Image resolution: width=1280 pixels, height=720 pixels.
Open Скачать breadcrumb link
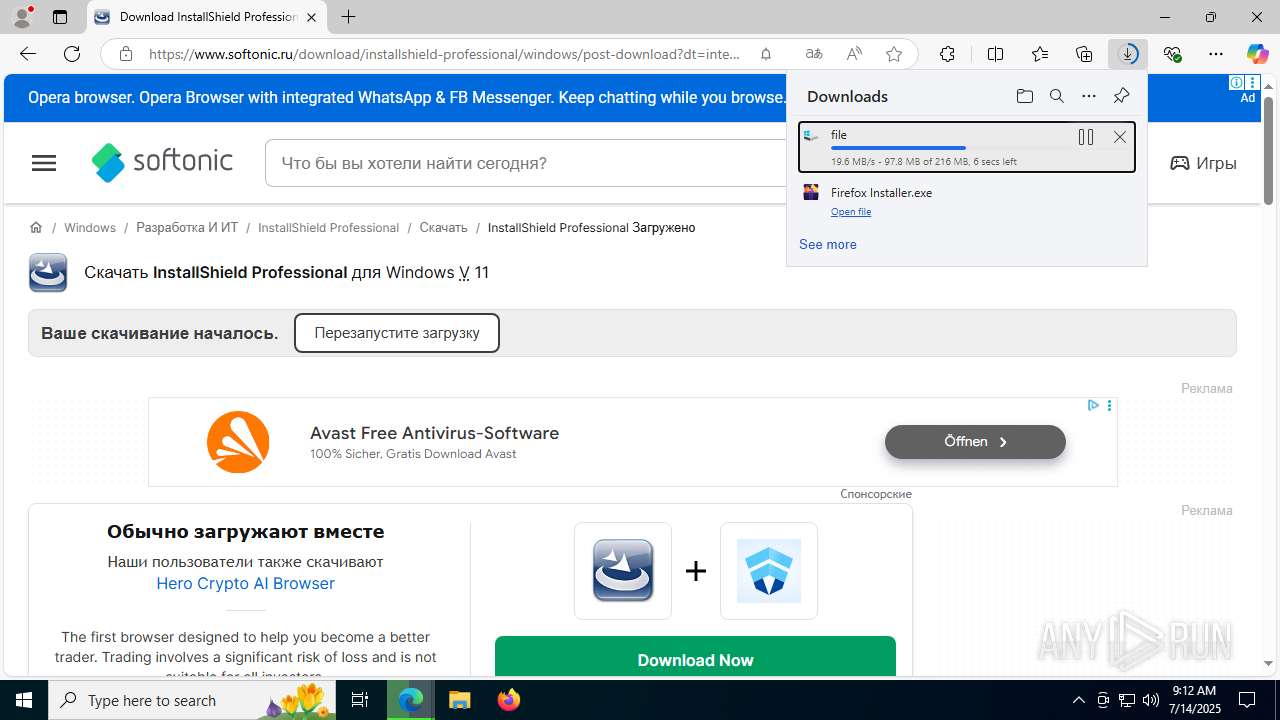pos(443,227)
